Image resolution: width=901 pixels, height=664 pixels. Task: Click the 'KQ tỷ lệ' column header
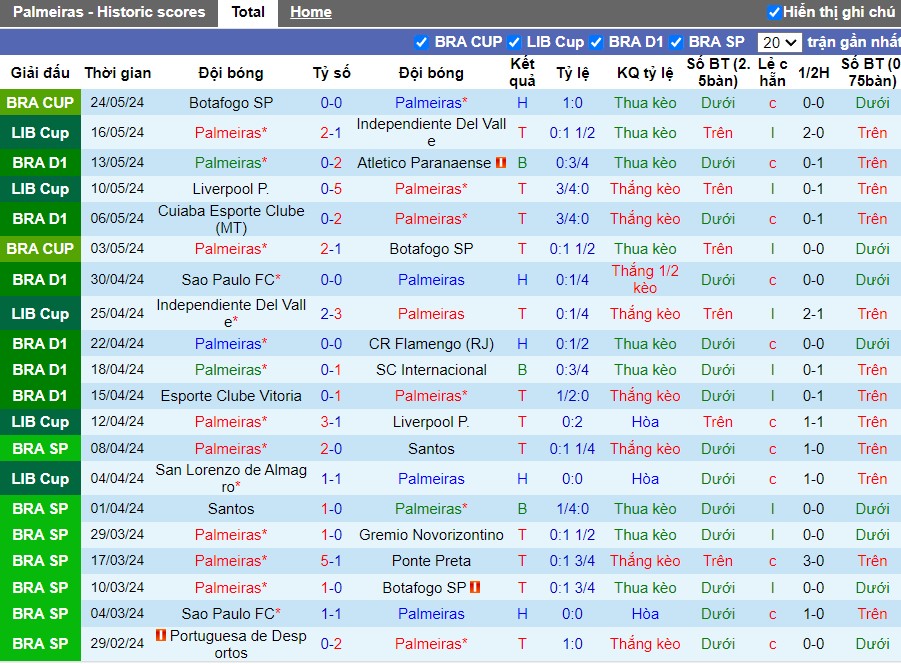[645, 73]
